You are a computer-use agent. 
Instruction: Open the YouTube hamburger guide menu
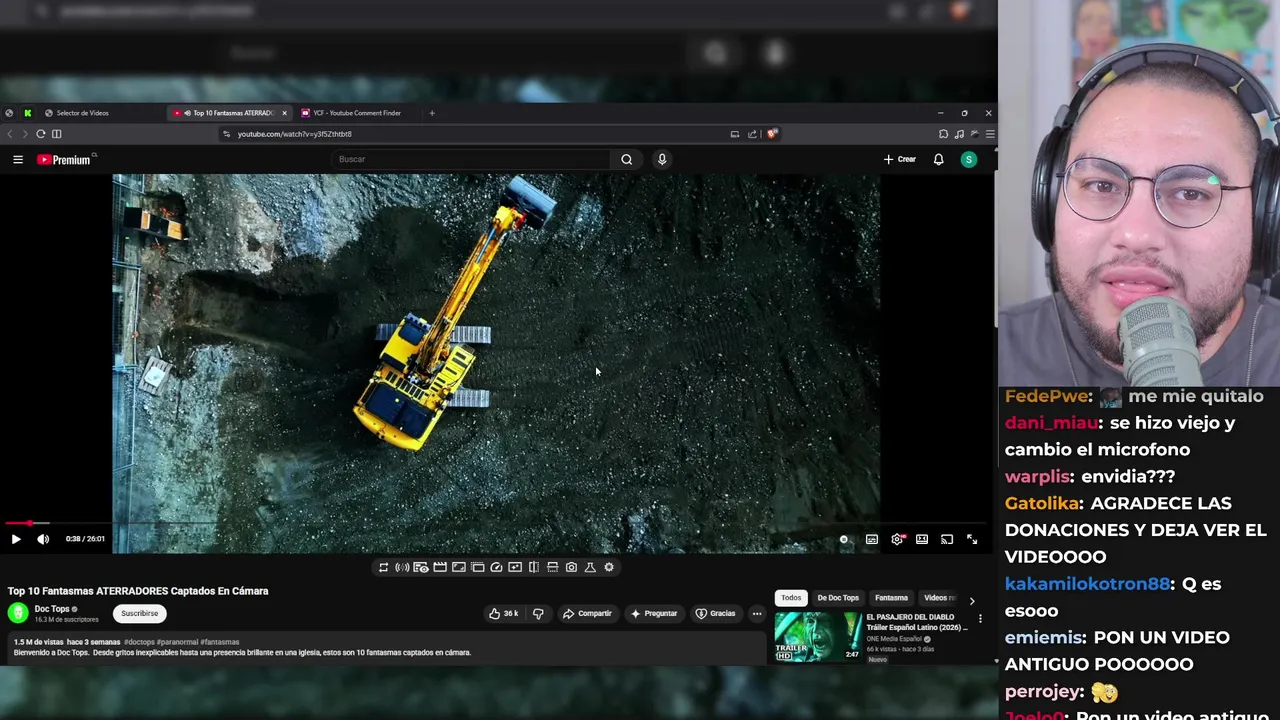[x=18, y=159]
